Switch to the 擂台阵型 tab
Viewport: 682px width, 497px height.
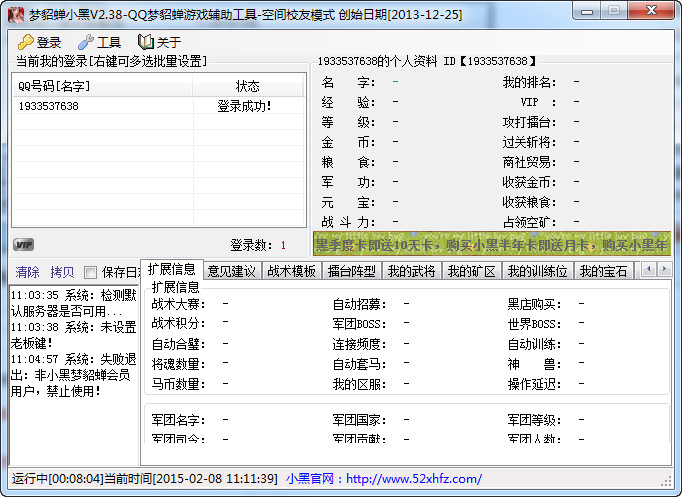[x=351, y=271]
